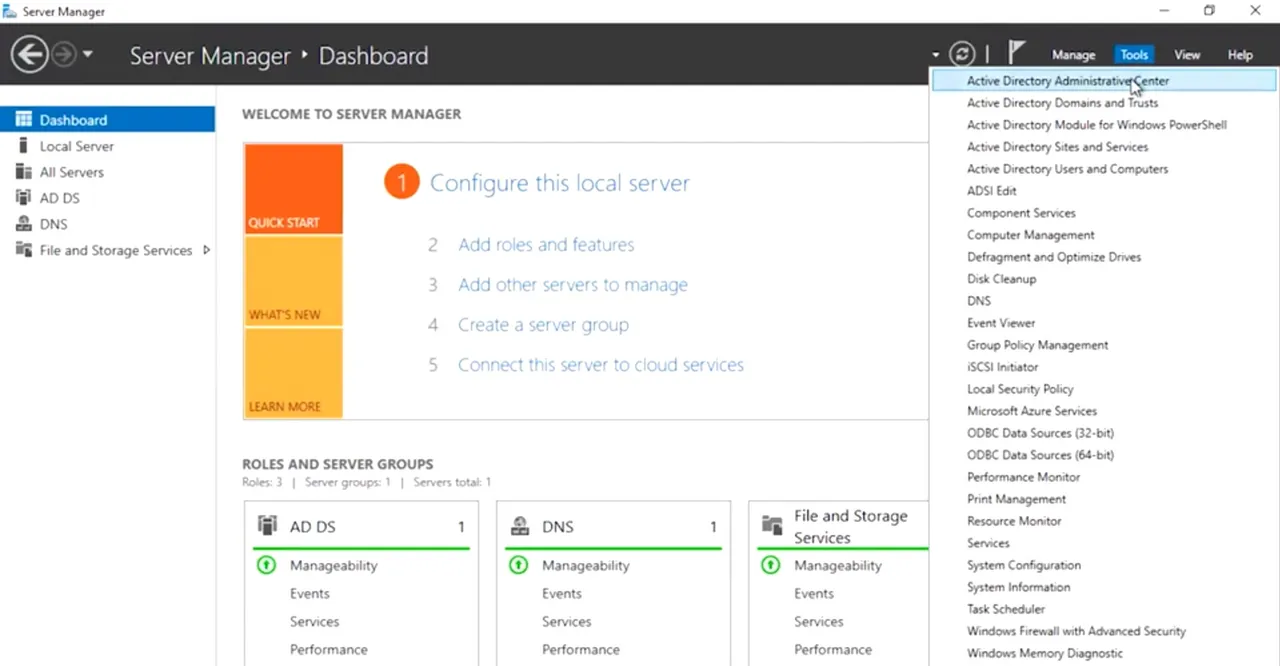Click the WHAT'S NEW tile
The width and height of the screenshot is (1280, 666).
(x=293, y=281)
